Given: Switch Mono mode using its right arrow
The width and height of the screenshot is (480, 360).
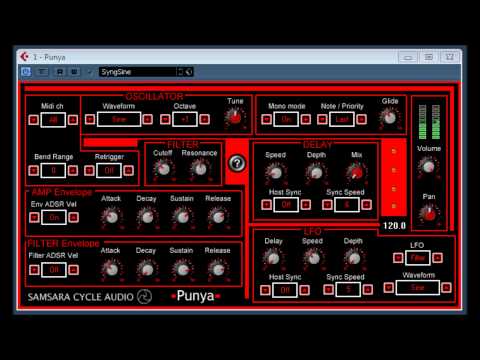Looking at the screenshot, I should click(306, 119).
